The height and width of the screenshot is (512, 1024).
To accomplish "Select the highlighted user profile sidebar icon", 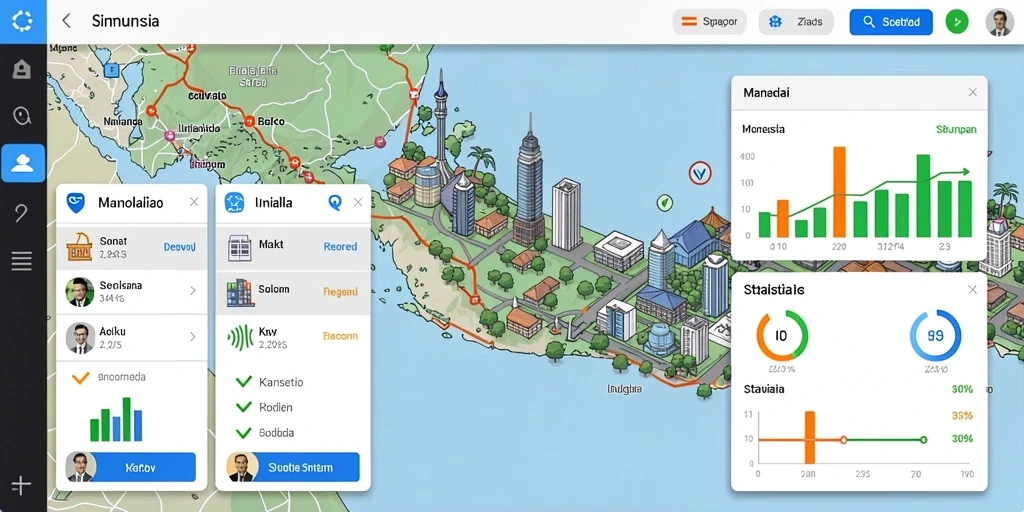I will [23, 163].
